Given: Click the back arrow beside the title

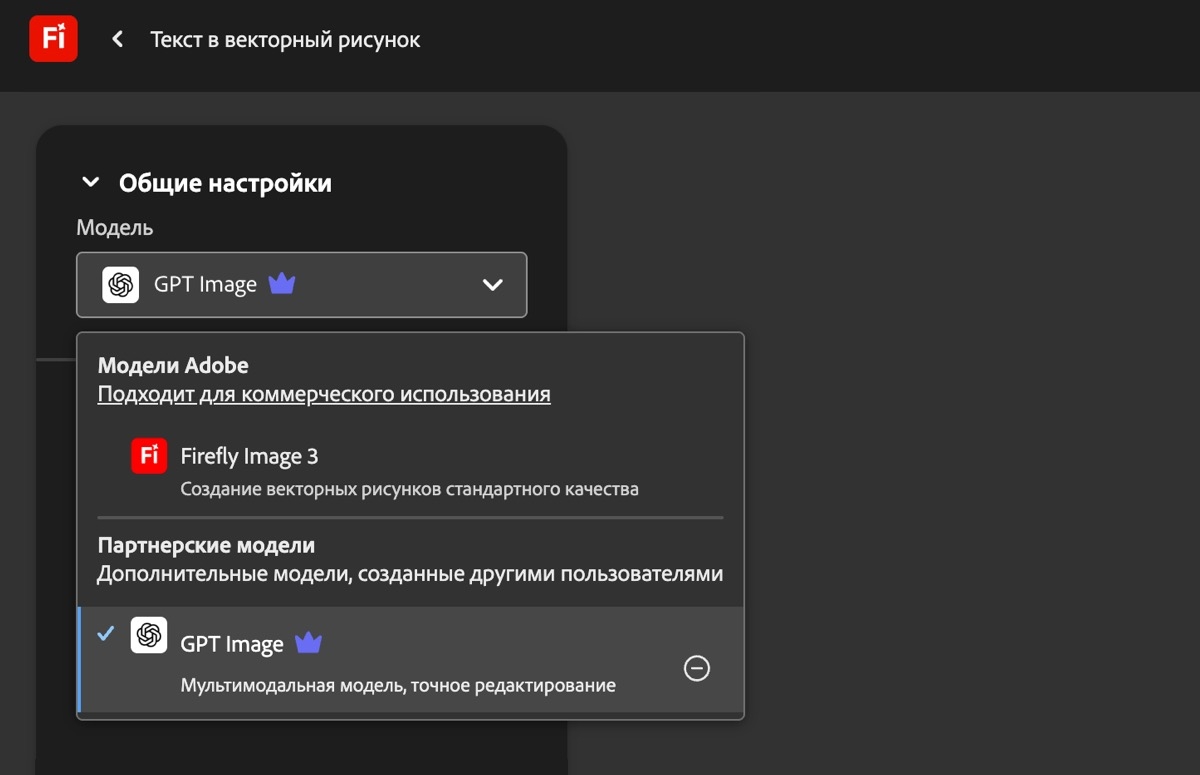Looking at the screenshot, I should coord(116,38).
